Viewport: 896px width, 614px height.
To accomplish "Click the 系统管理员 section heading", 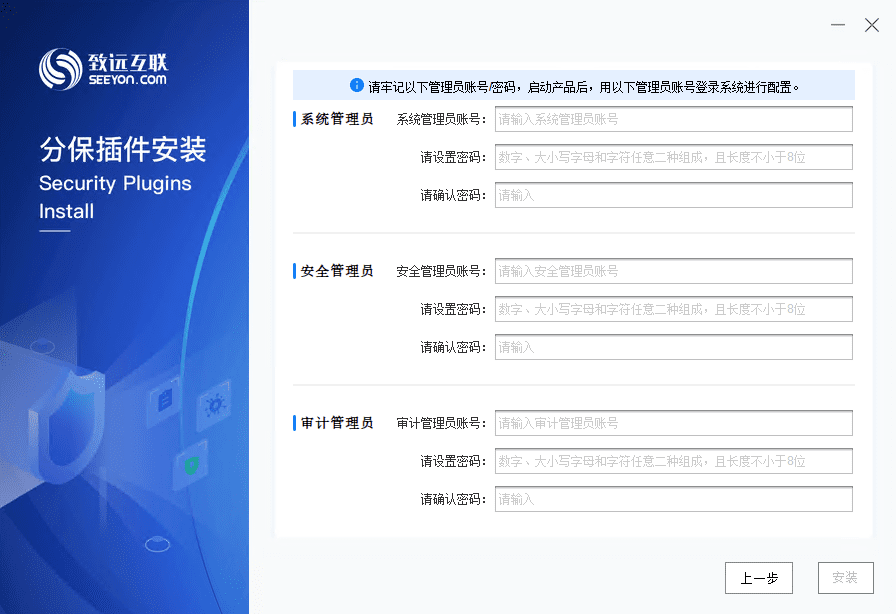I will point(337,119).
